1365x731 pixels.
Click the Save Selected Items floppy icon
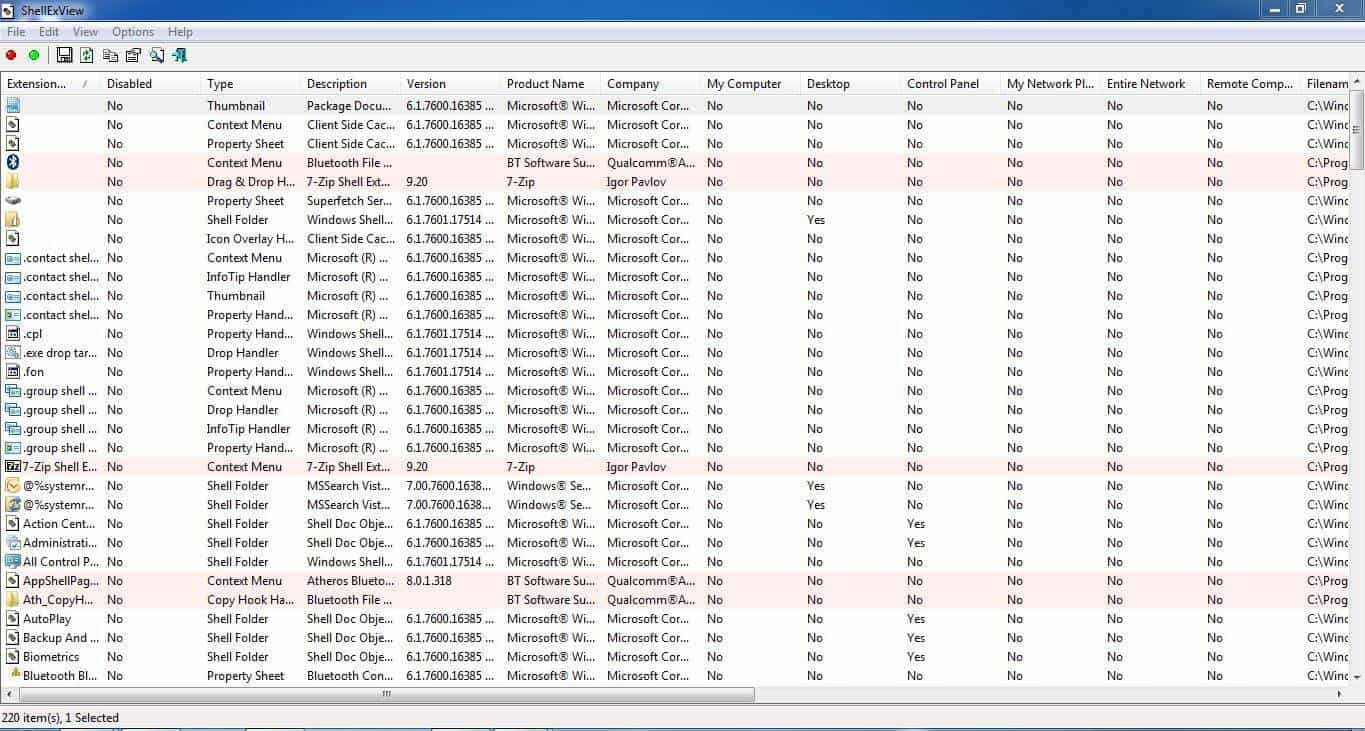[64, 56]
